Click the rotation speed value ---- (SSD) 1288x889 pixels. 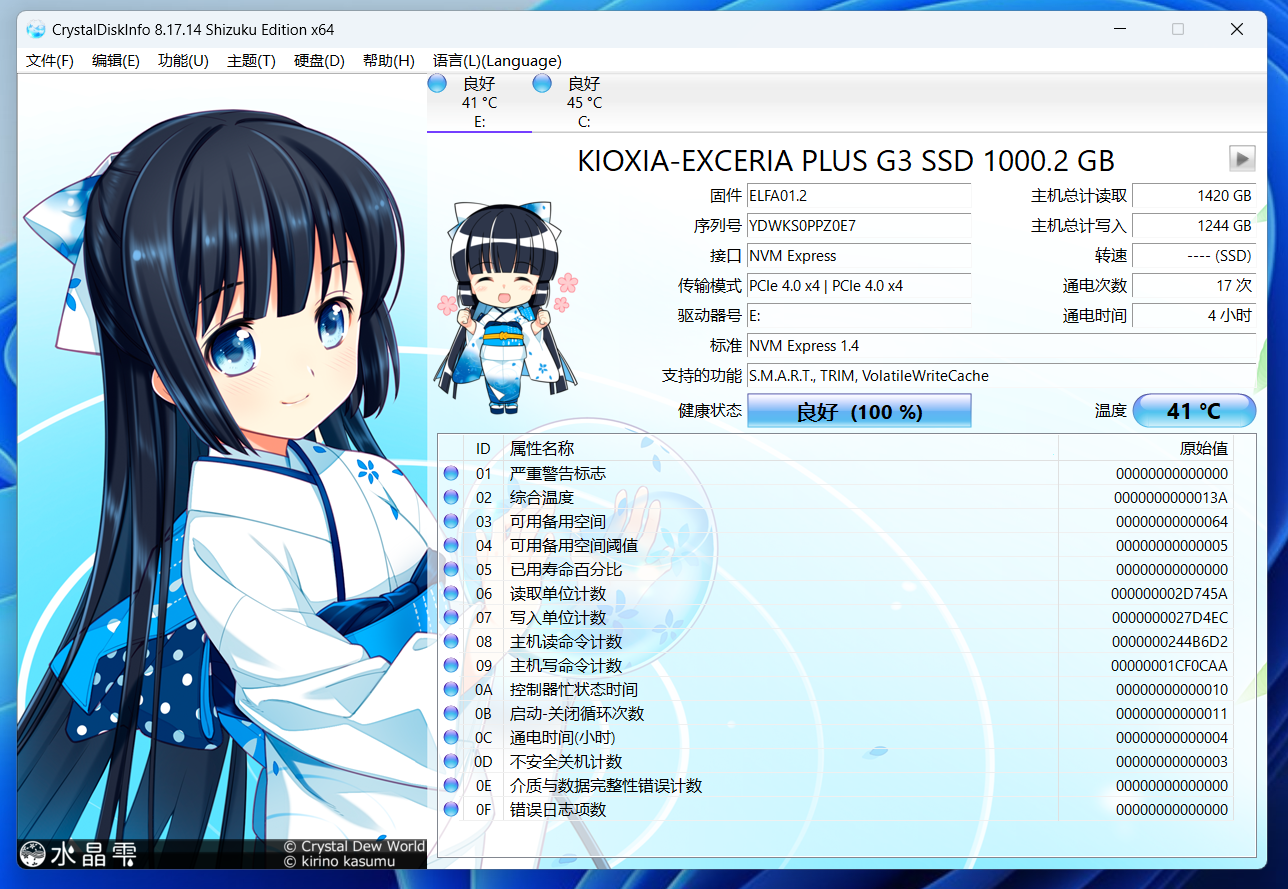point(1194,256)
